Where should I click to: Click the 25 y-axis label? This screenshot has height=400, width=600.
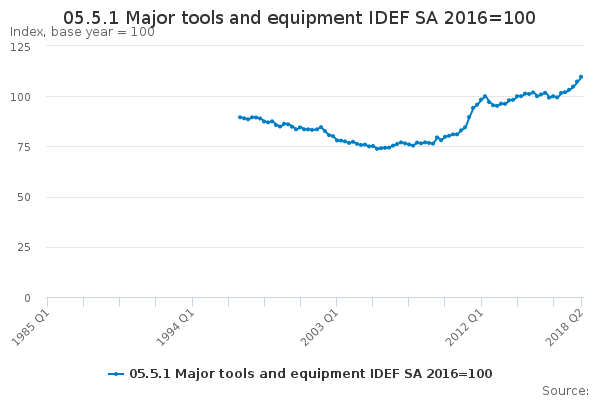[24, 248]
